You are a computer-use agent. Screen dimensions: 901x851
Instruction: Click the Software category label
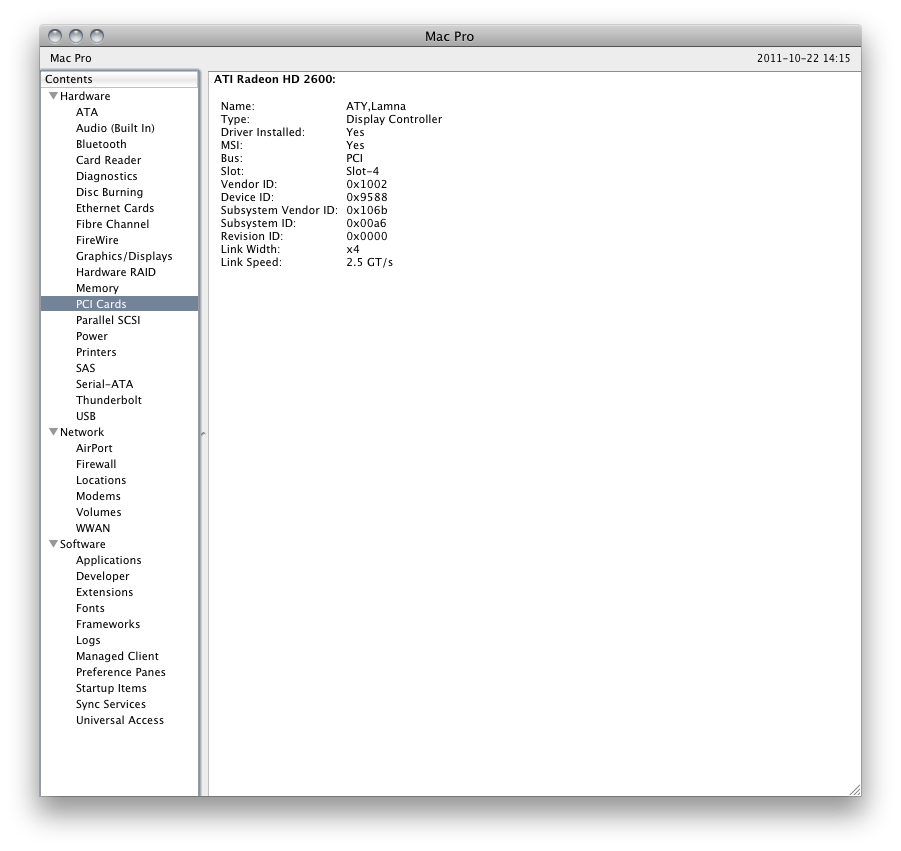click(83, 544)
